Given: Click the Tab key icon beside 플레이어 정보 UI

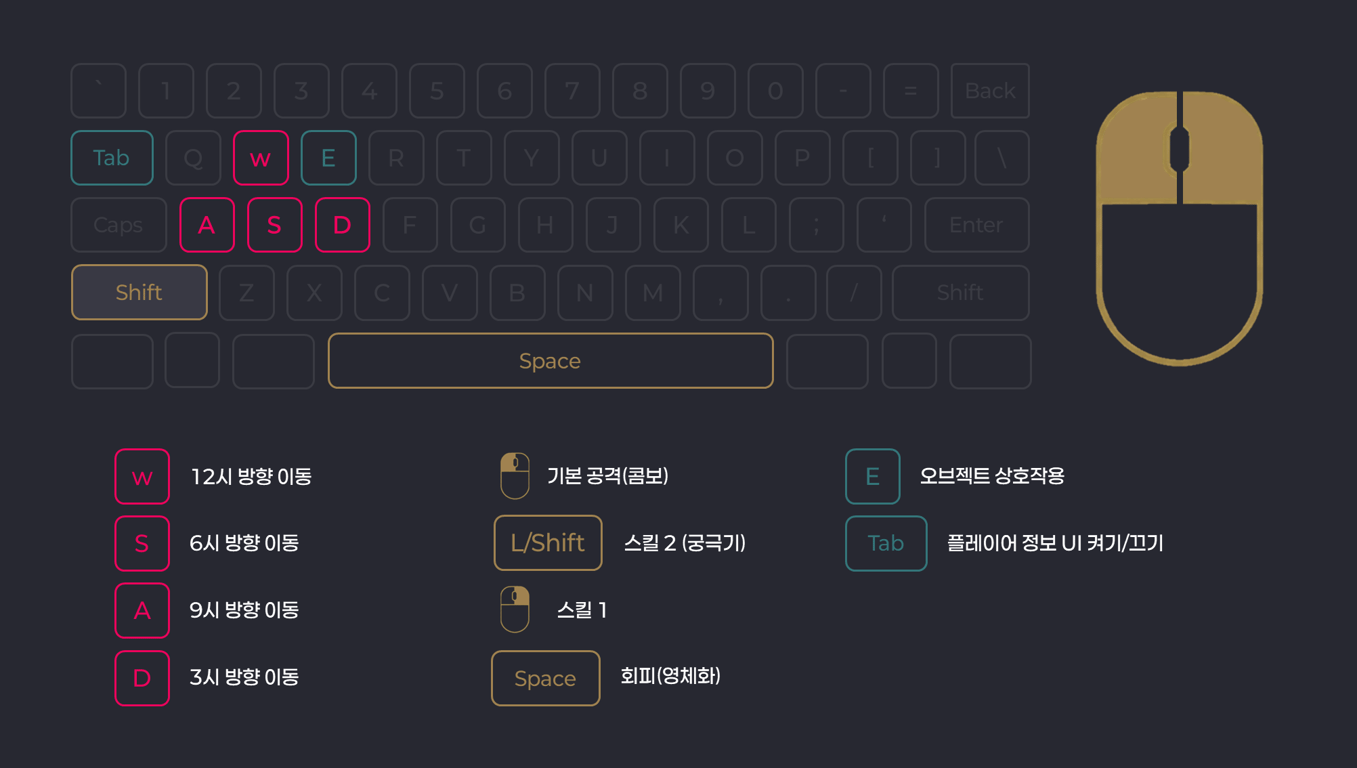Looking at the screenshot, I should pos(886,544).
